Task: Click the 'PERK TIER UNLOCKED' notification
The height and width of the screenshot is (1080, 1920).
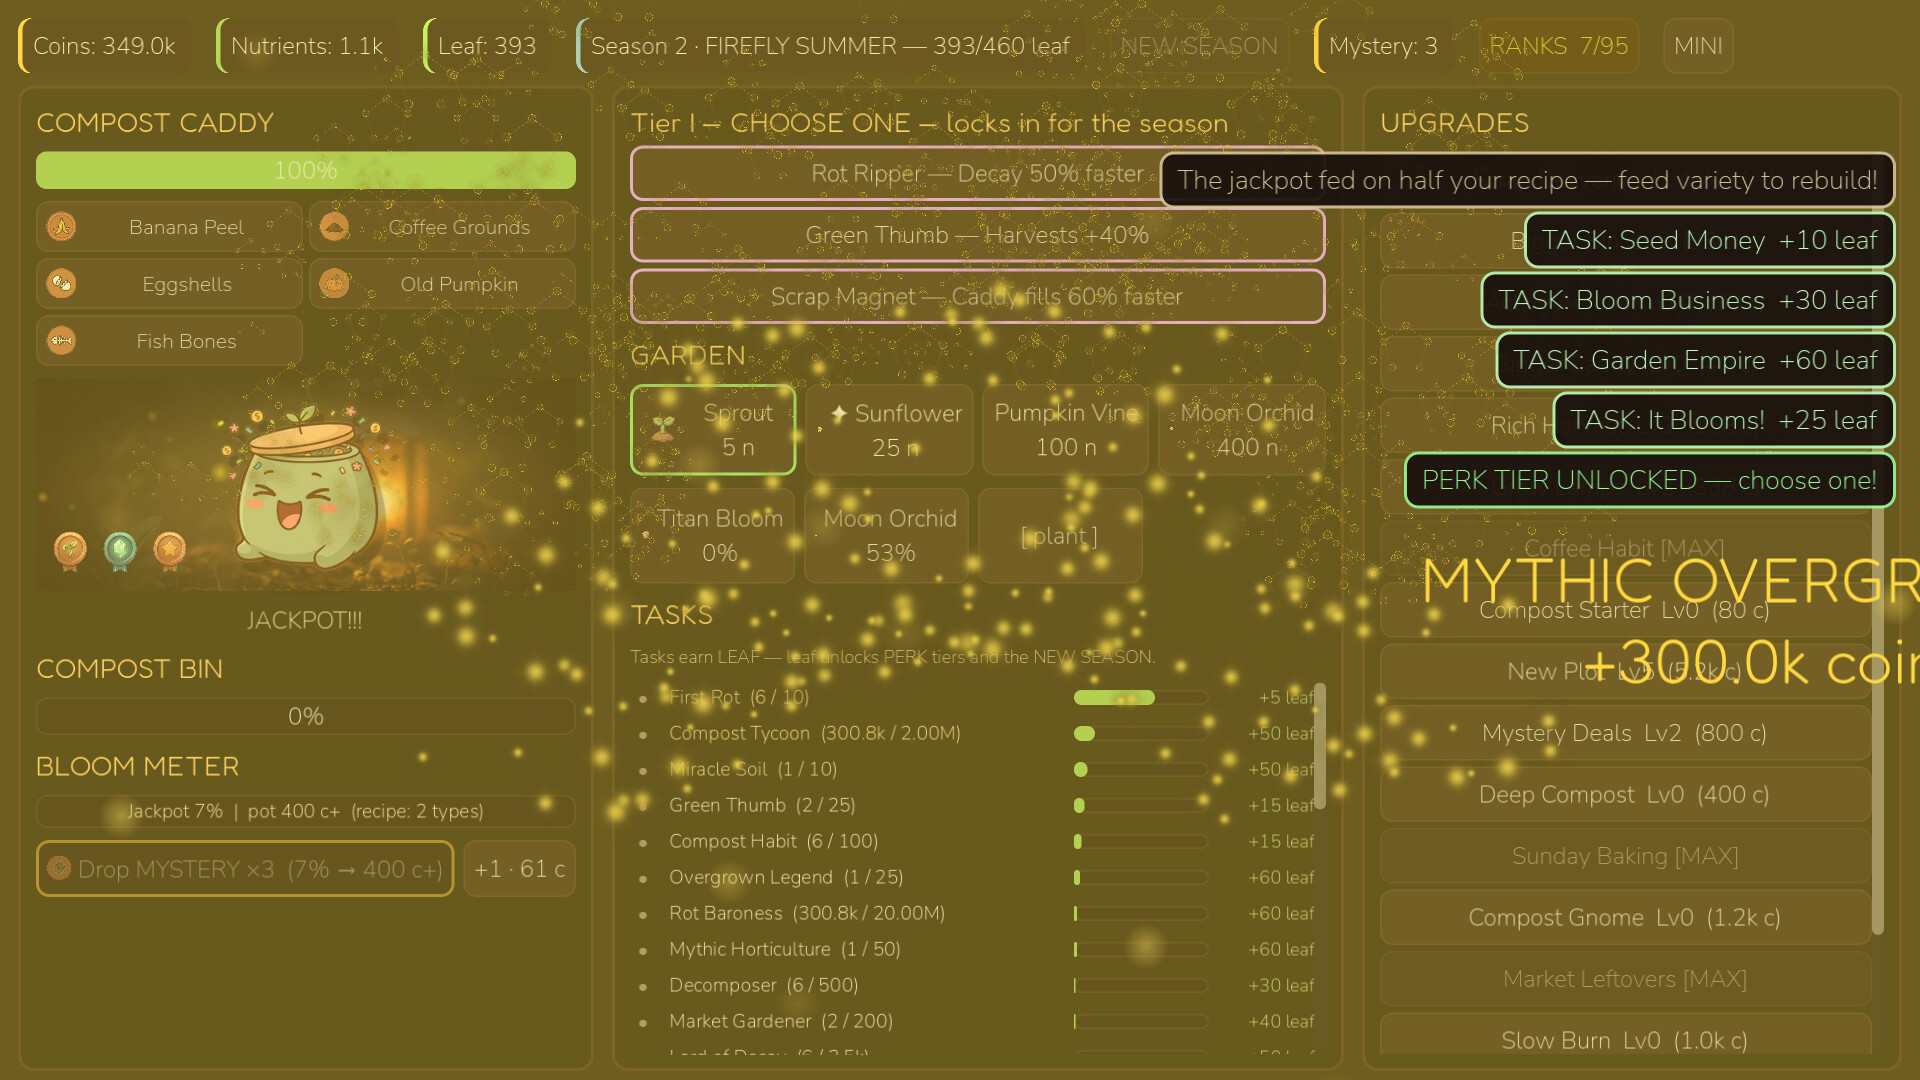Action: pyautogui.click(x=1650, y=480)
